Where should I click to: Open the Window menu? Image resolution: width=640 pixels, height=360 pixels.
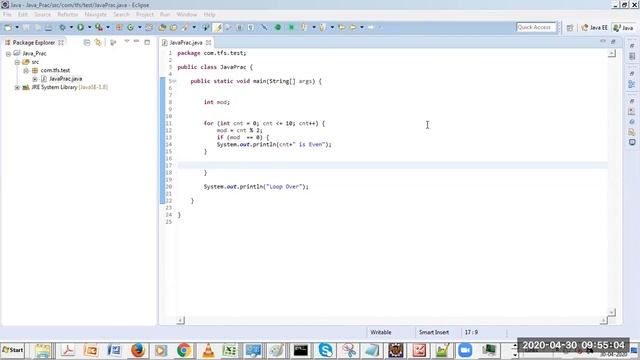[187, 14]
